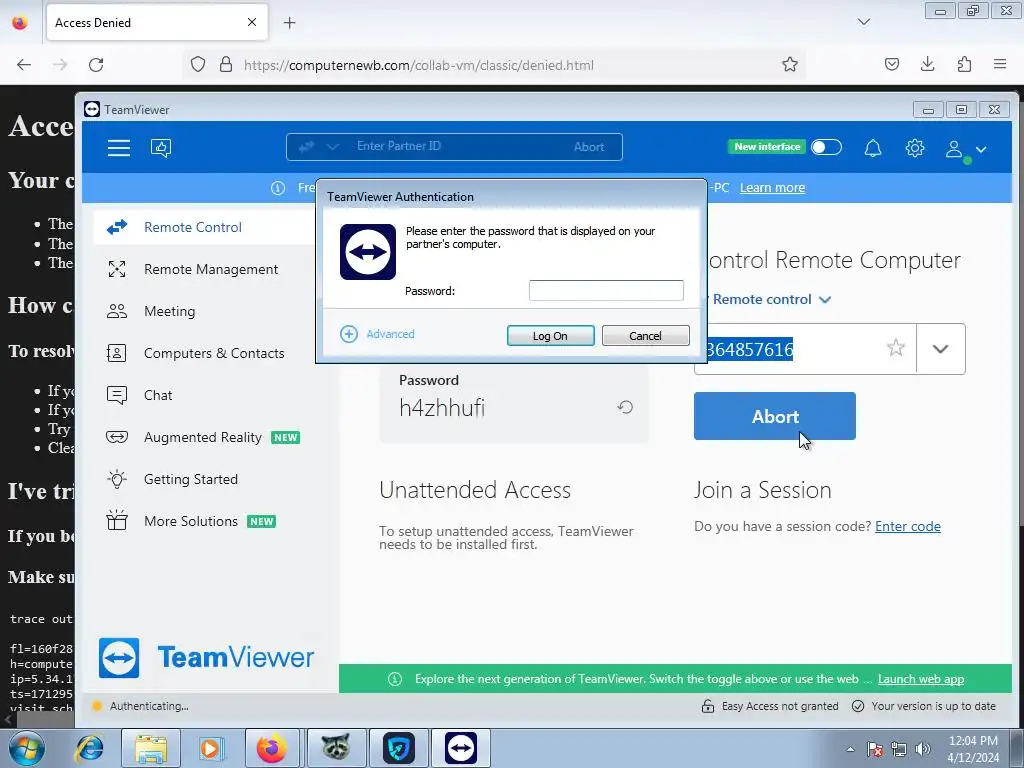Viewport: 1024px width, 768px height.
Task: Click the volume speaker tray icon
Action: pyautogui.click(x=922, y=750)
